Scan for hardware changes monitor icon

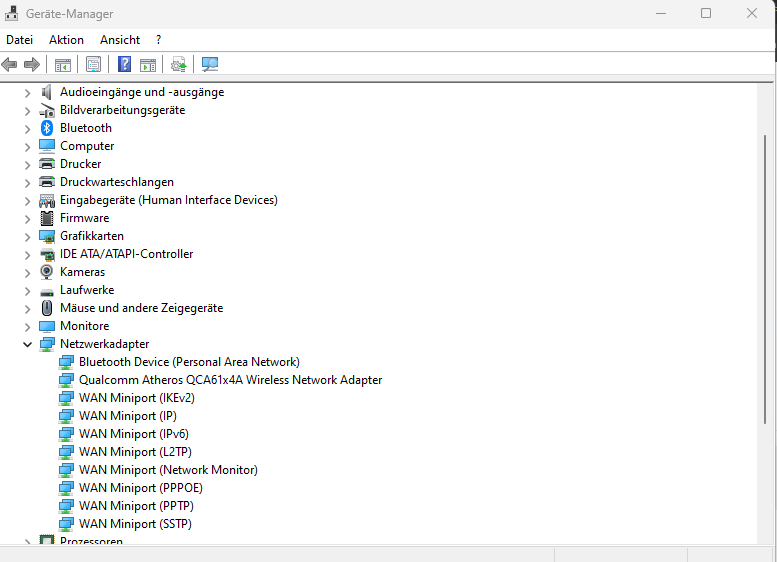[x=210, y=64]
